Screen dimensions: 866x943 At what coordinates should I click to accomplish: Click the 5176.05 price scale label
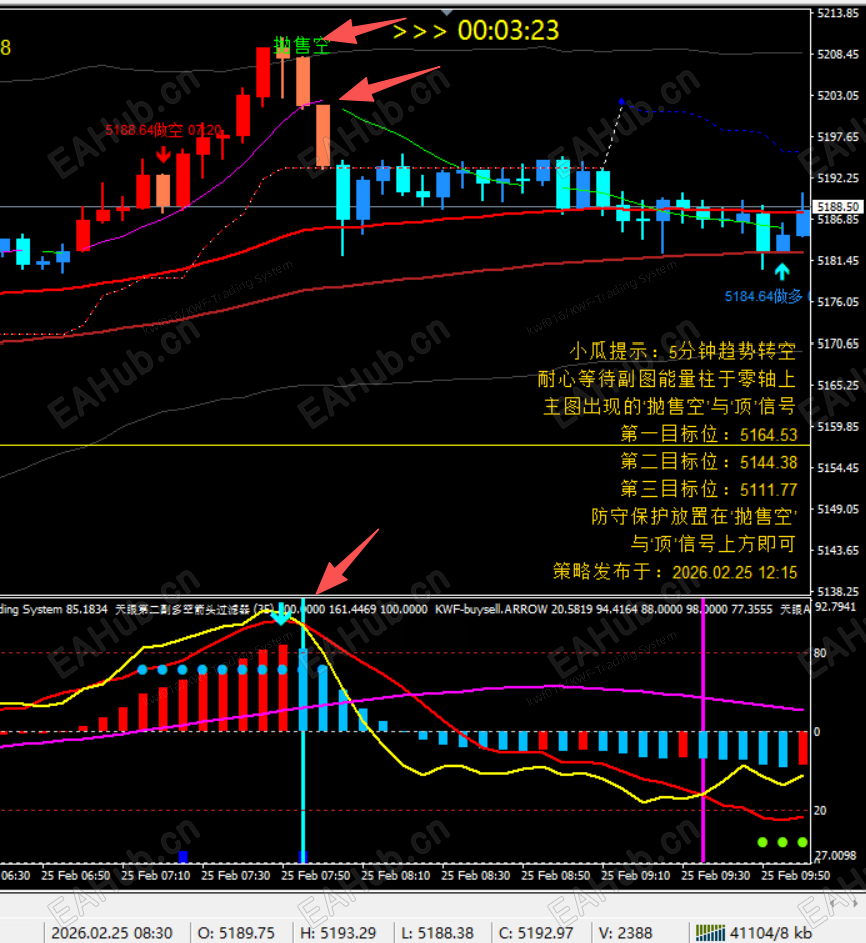tap(838, 302)
